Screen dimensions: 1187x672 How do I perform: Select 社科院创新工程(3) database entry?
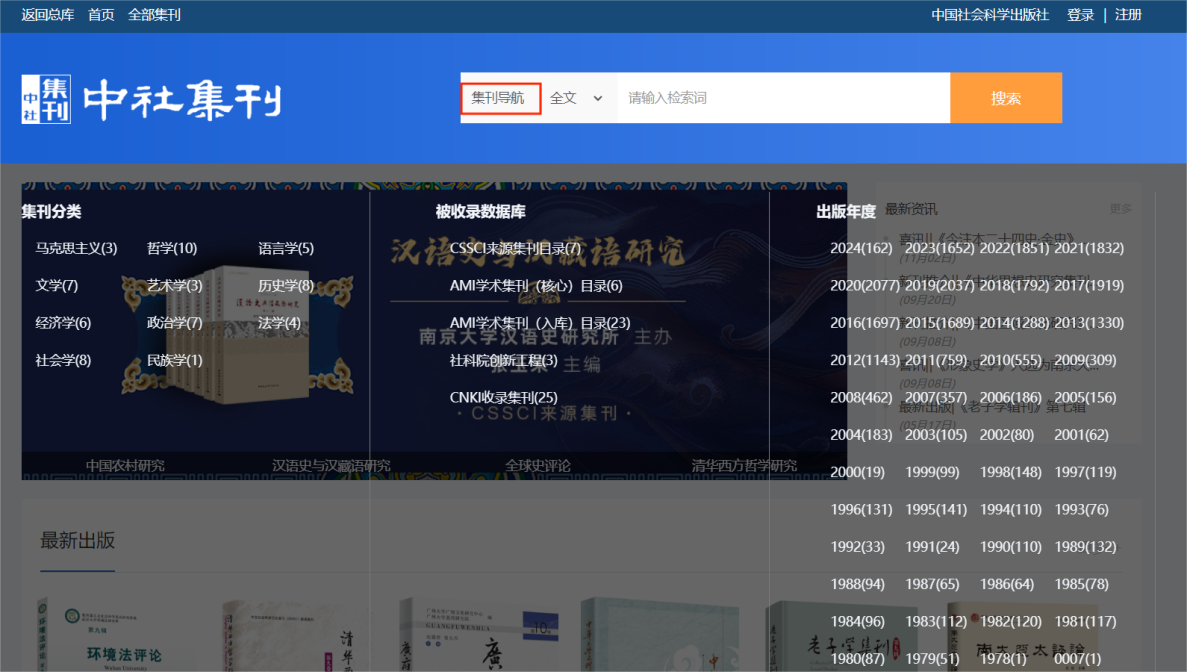503,360
